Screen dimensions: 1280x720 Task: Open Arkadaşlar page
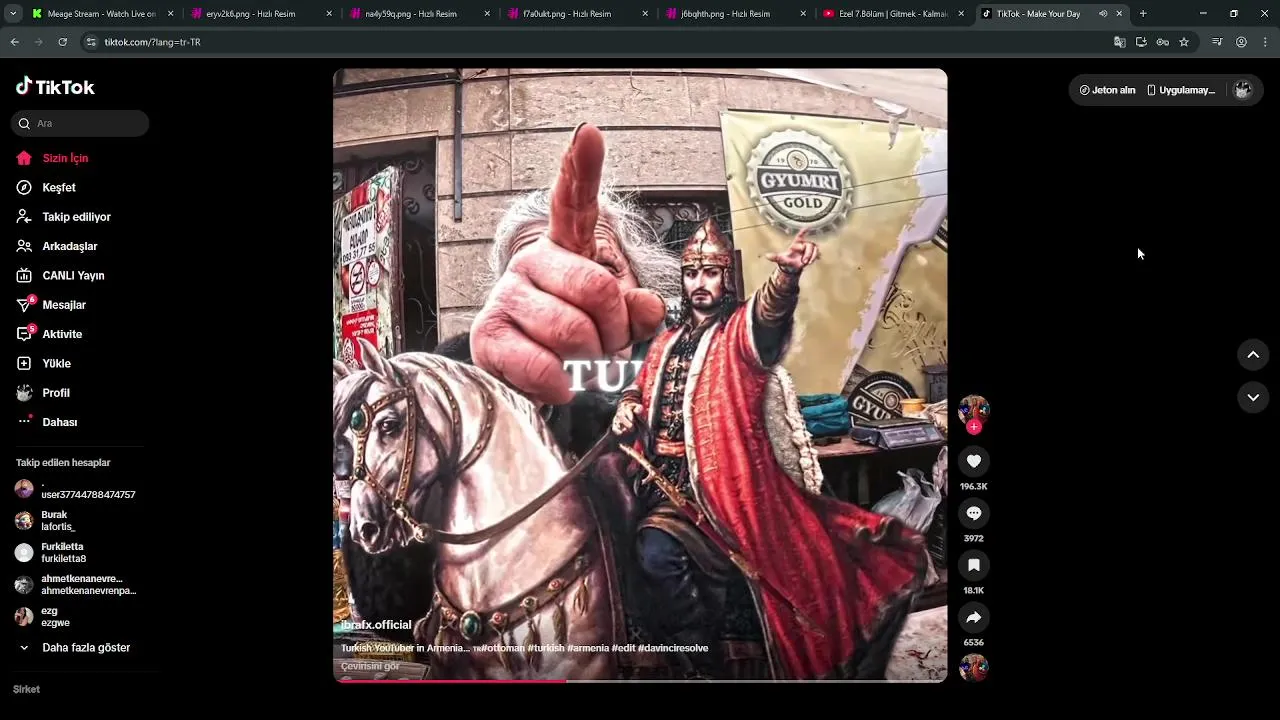point(69,246)
